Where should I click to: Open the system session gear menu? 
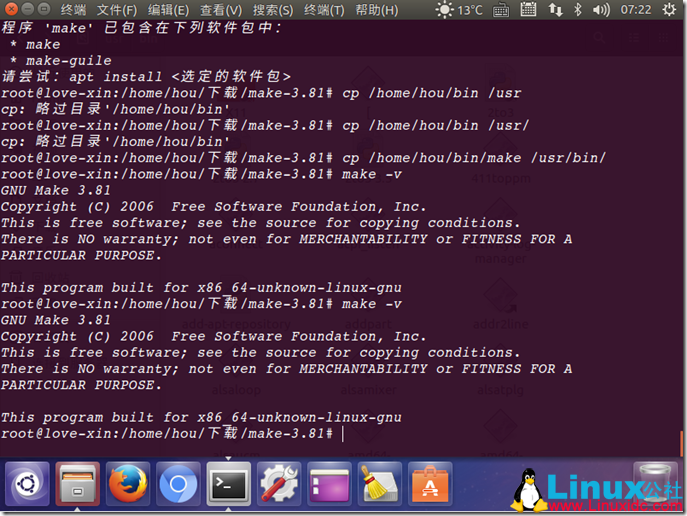pyautogui.click(x=669, y=10)
